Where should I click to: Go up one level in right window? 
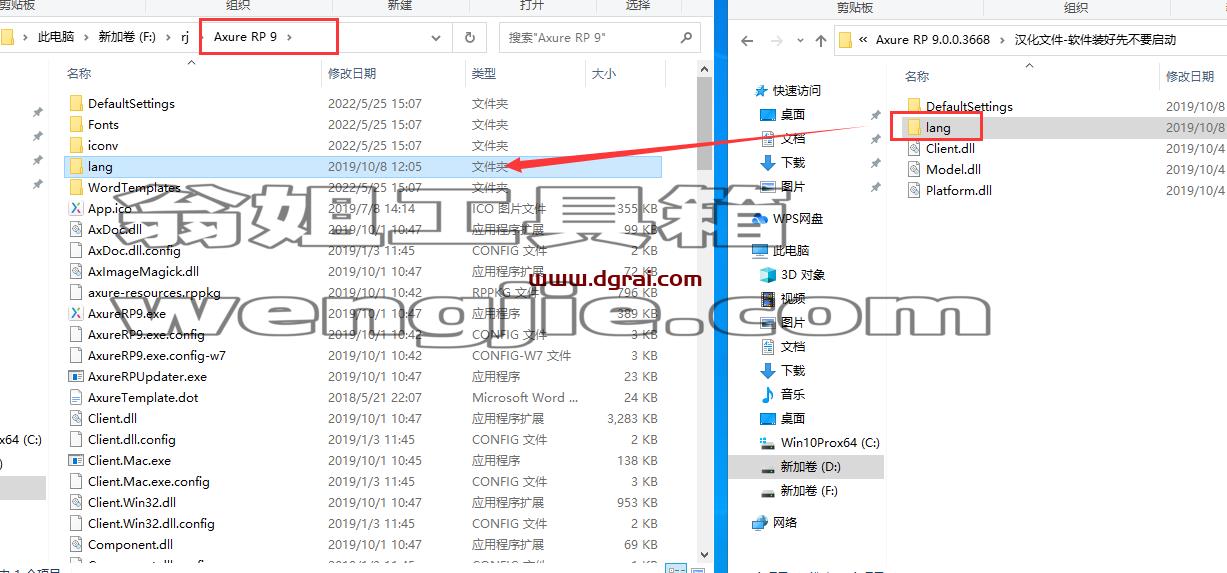coord(820,40)
